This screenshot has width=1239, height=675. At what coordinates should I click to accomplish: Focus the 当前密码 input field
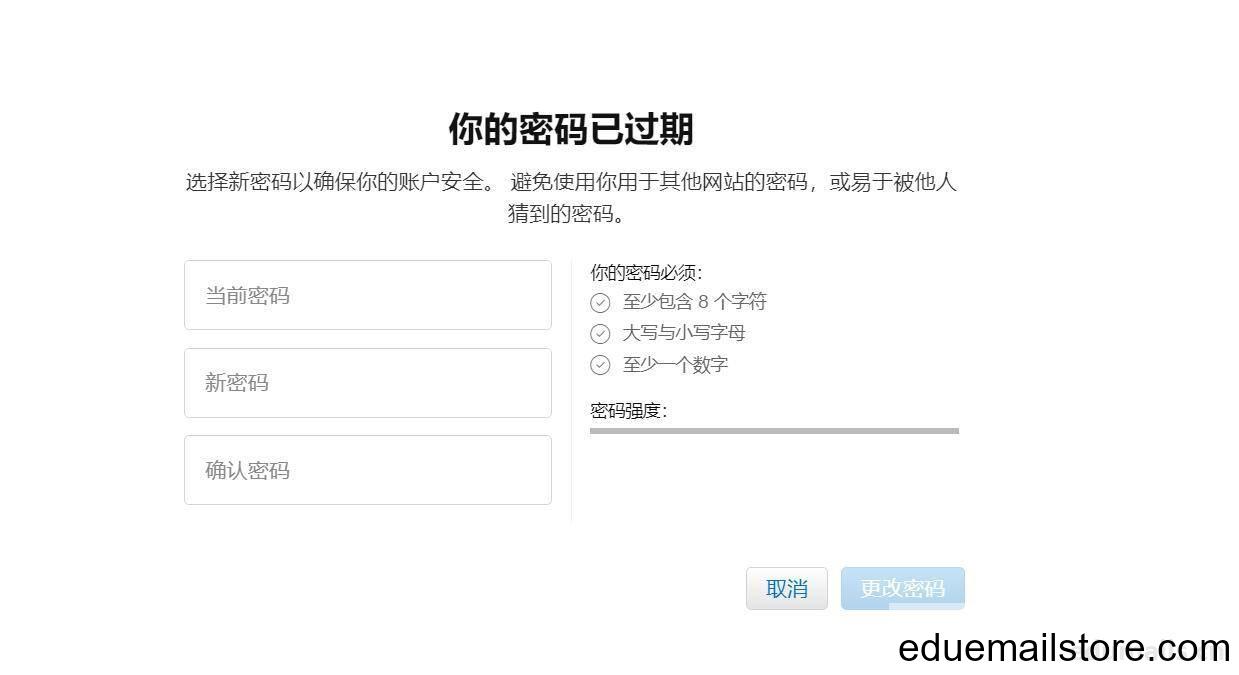[368, 295]
